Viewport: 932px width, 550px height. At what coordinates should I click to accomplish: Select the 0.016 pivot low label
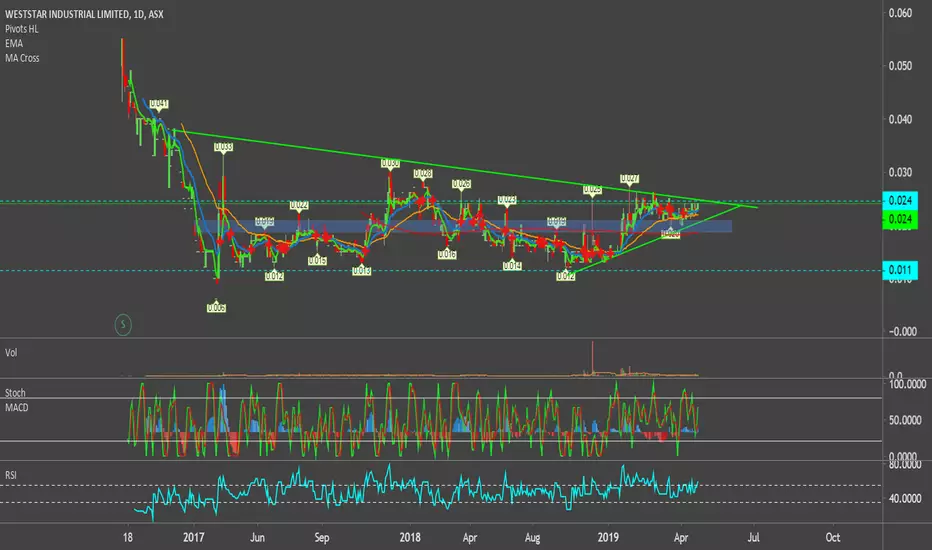pos(447,254)
